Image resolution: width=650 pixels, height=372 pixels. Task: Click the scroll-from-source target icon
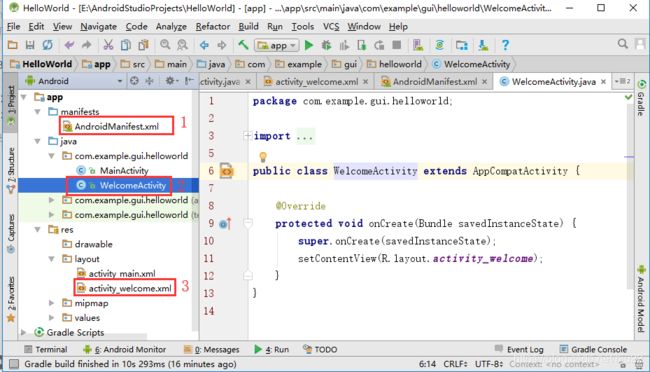coord(134,81)
